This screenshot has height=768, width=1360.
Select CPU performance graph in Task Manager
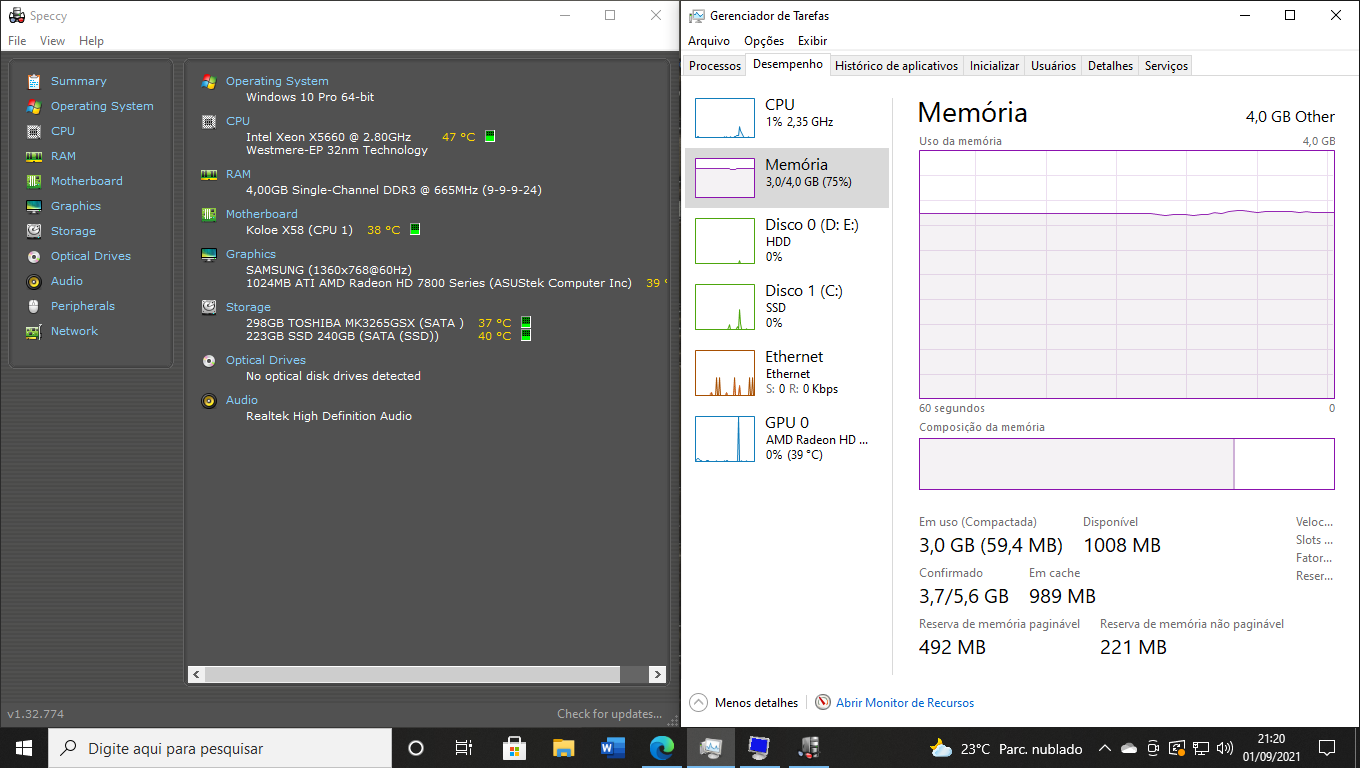725,118
